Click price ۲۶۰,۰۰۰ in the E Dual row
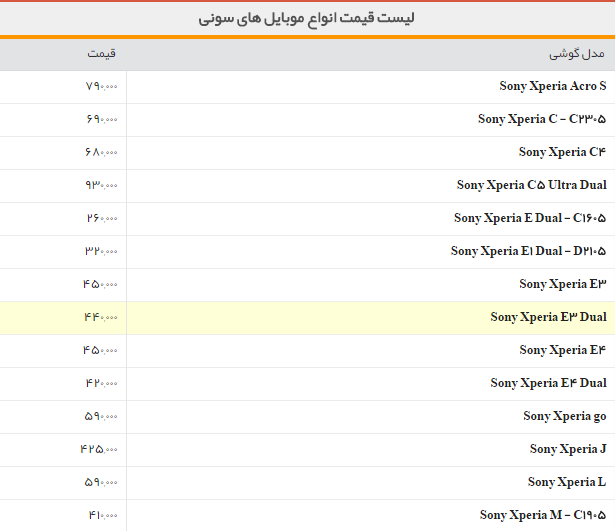The width and height of the screenshot is (615, 531). point(102,218)
